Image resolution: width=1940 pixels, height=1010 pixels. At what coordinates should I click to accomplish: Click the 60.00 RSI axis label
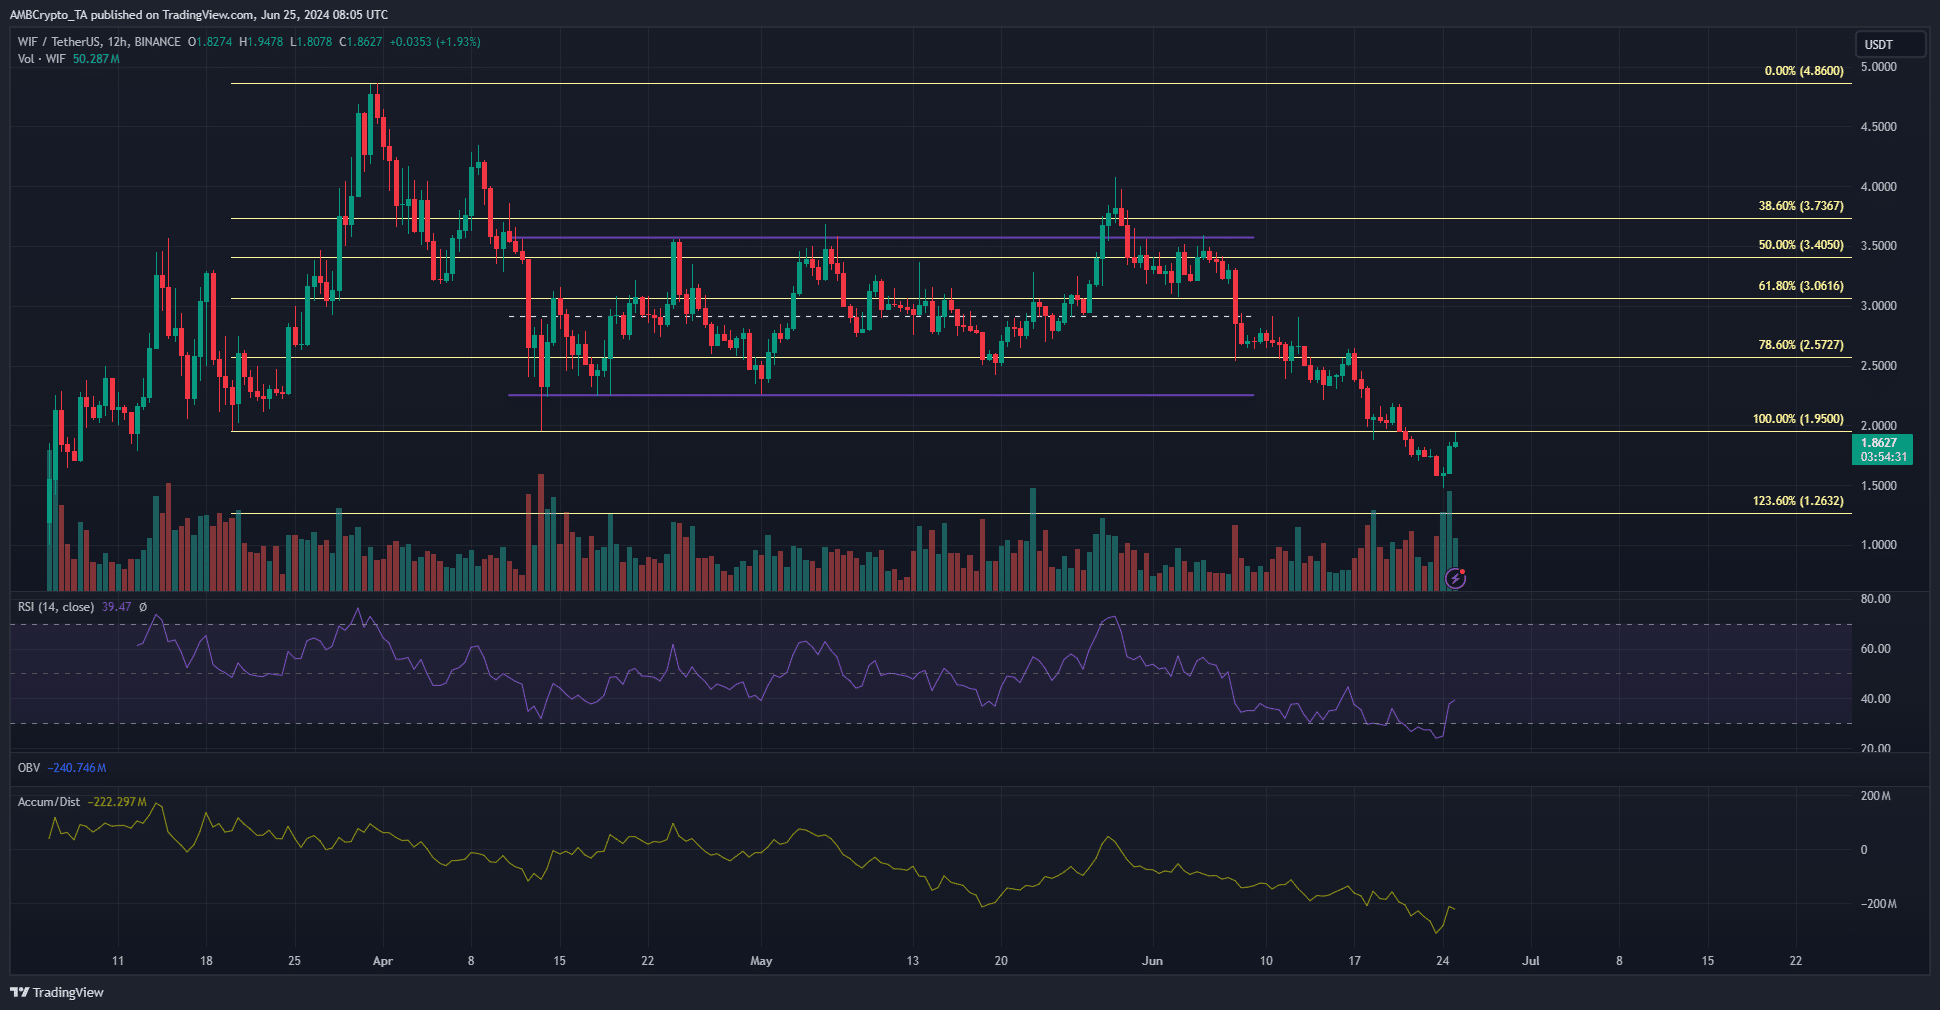pyautogui.click(x=1875, y=649)
